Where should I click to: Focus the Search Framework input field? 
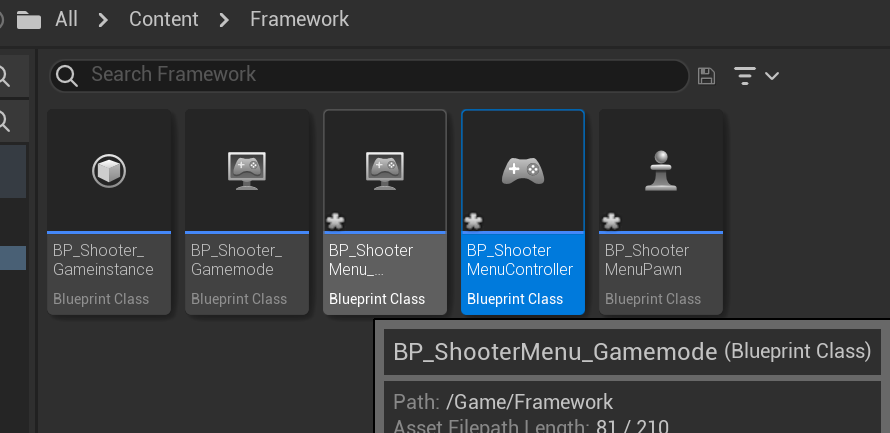369,75
